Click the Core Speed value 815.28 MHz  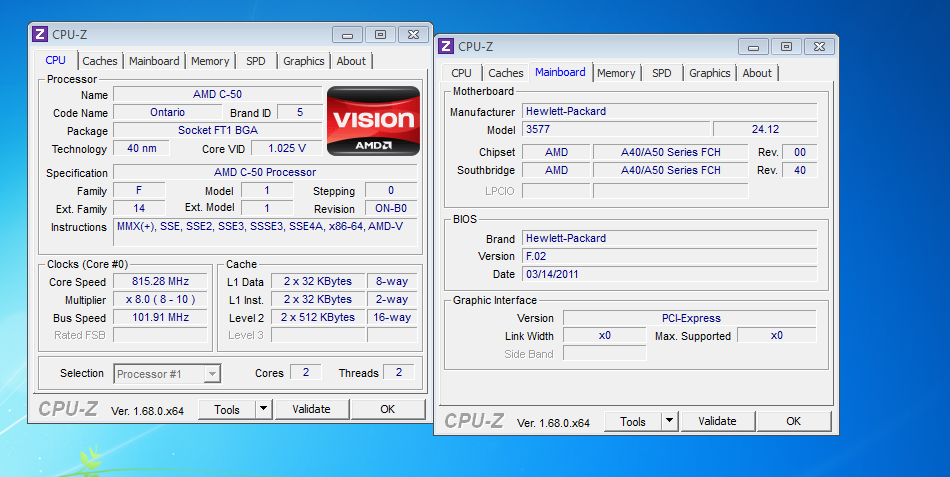(161, 281)
